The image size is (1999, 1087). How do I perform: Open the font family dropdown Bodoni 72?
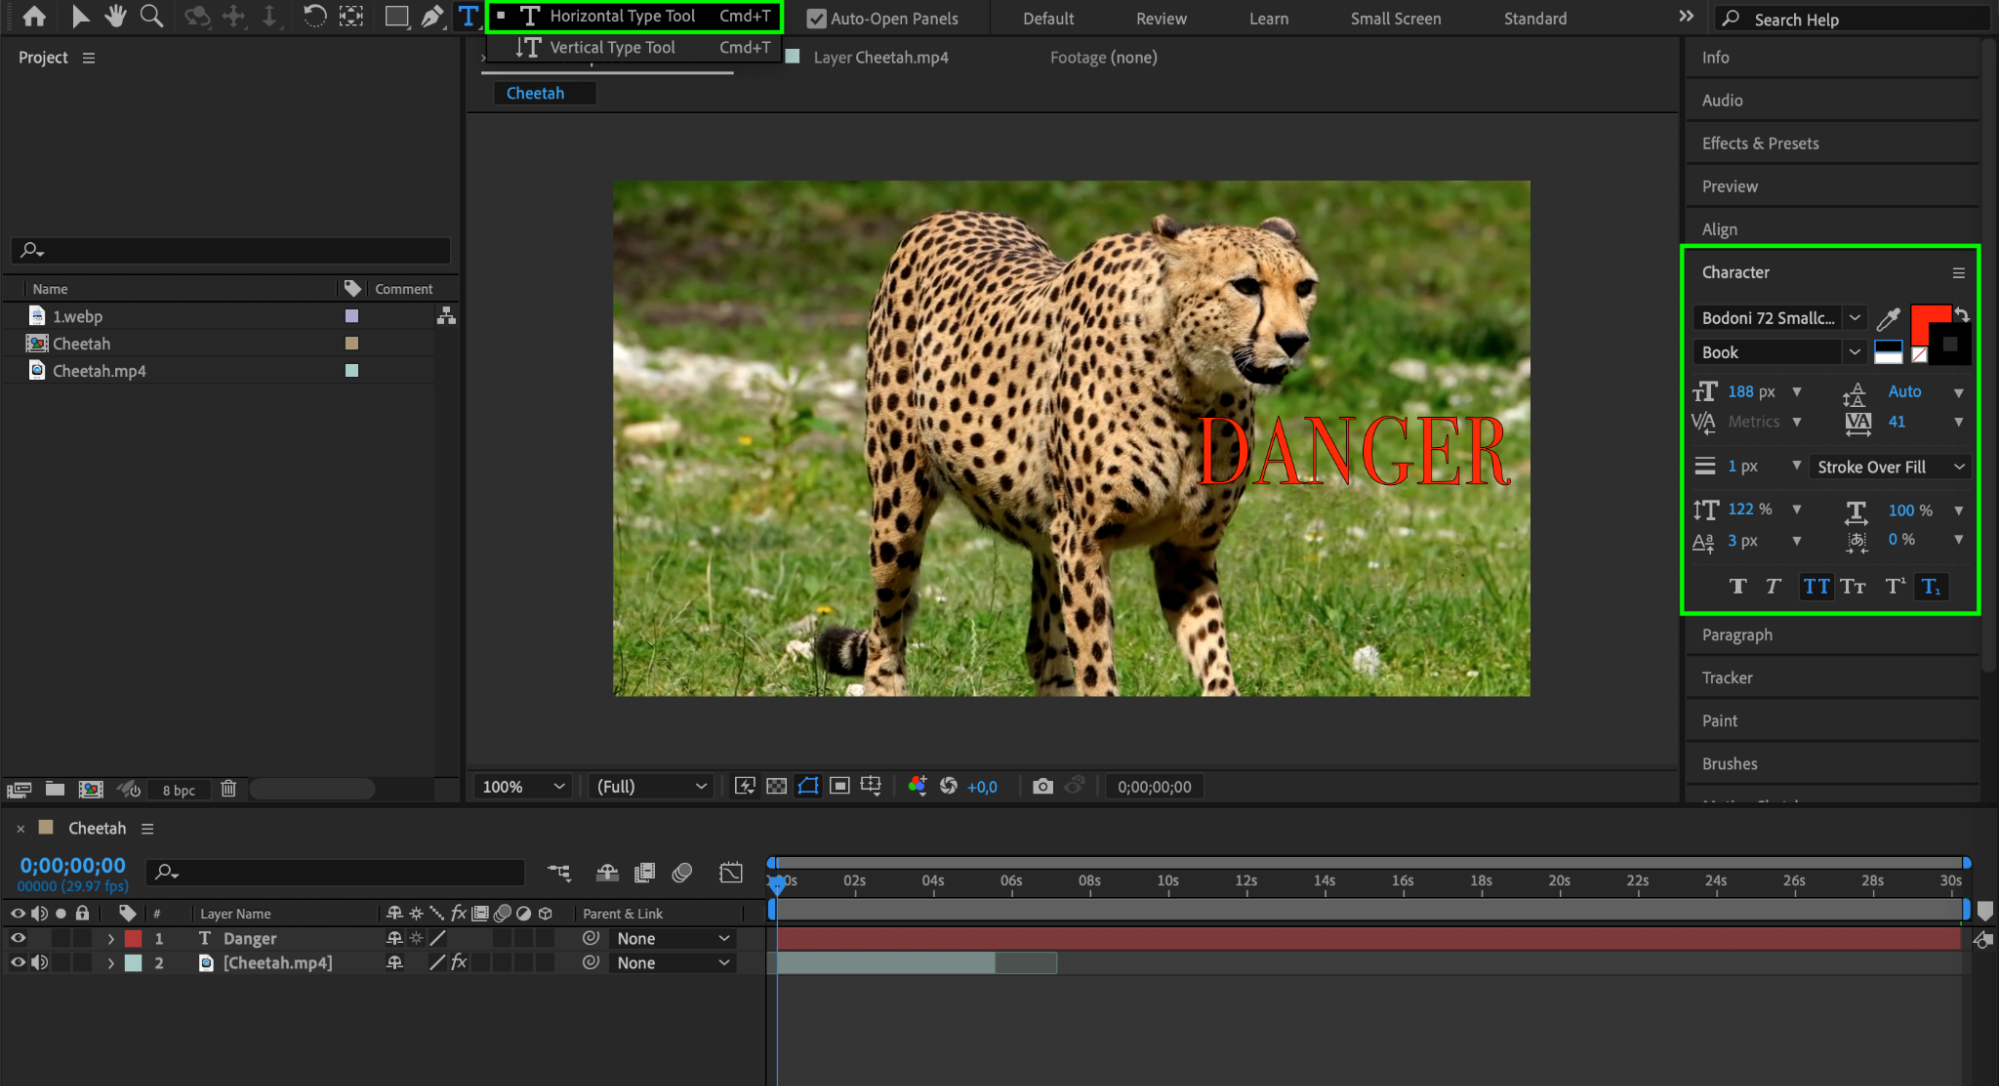tap(1855, 318)
